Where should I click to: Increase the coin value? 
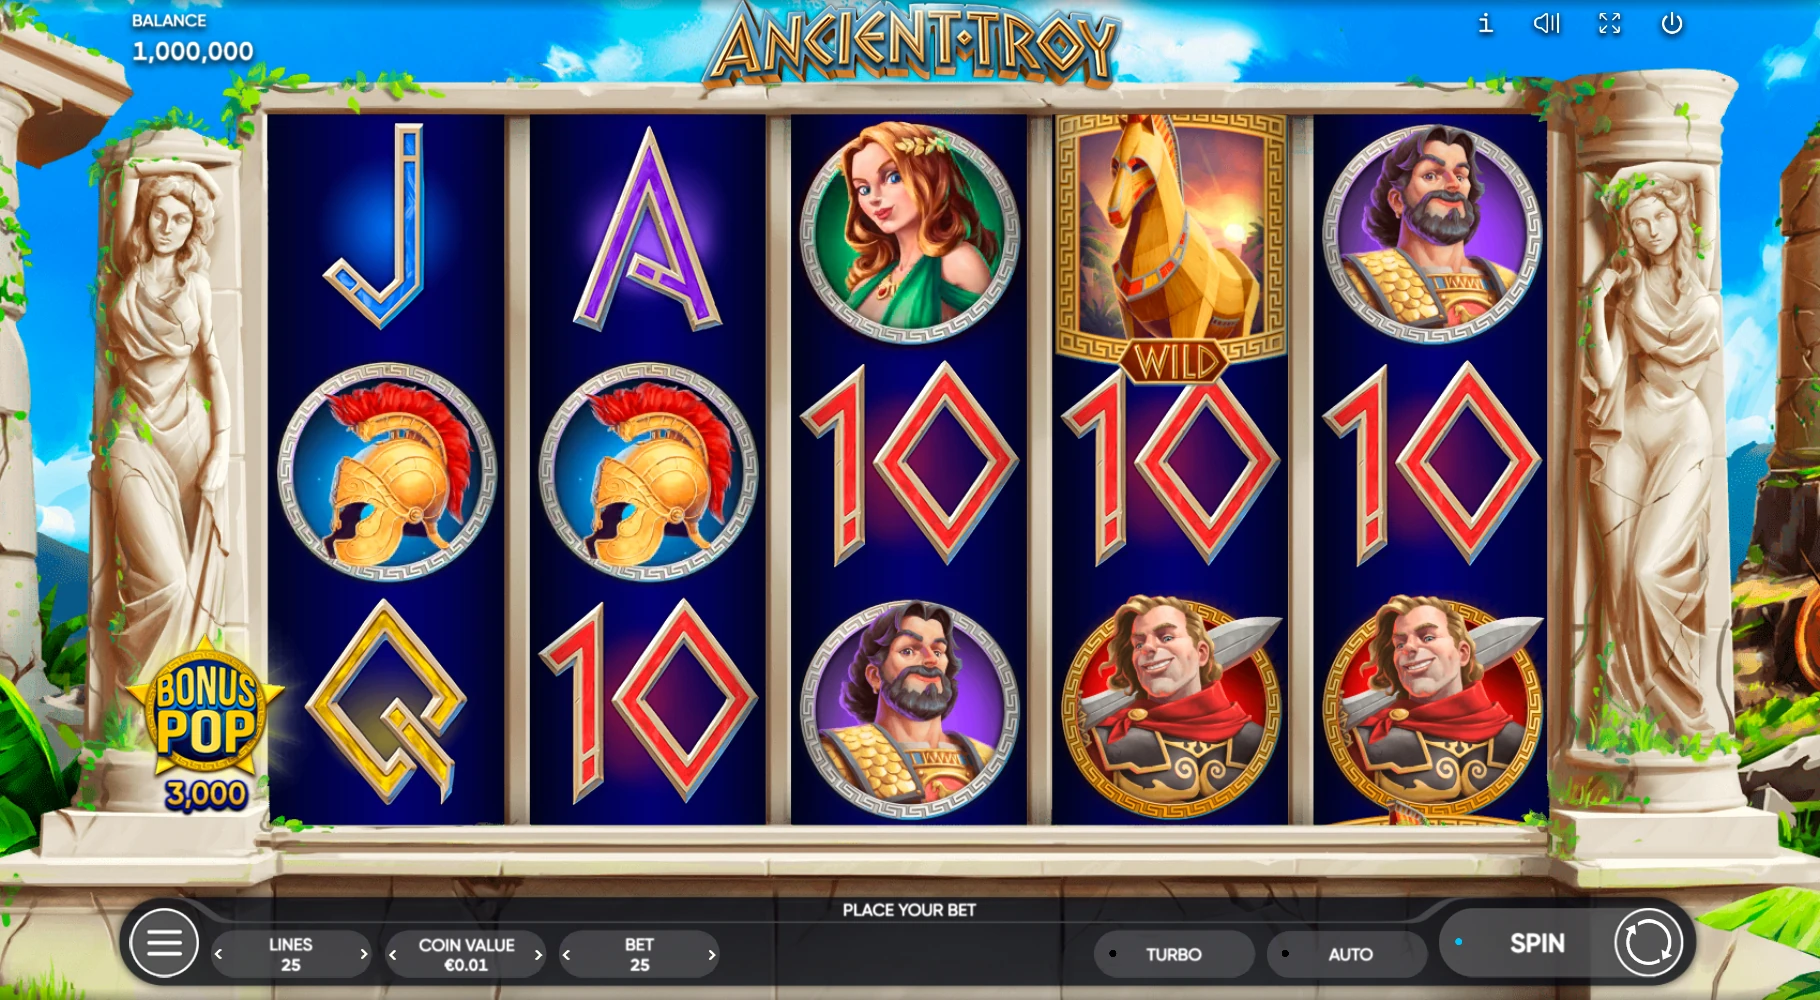(538, 955)
